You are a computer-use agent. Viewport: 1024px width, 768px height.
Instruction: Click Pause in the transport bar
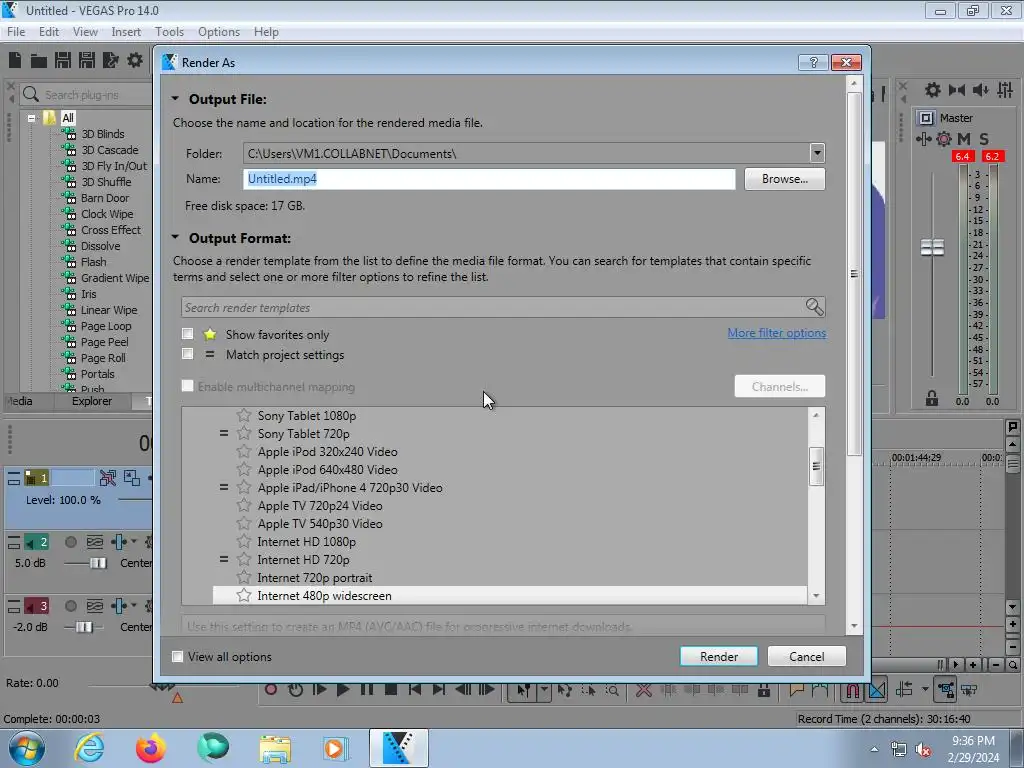366,690
